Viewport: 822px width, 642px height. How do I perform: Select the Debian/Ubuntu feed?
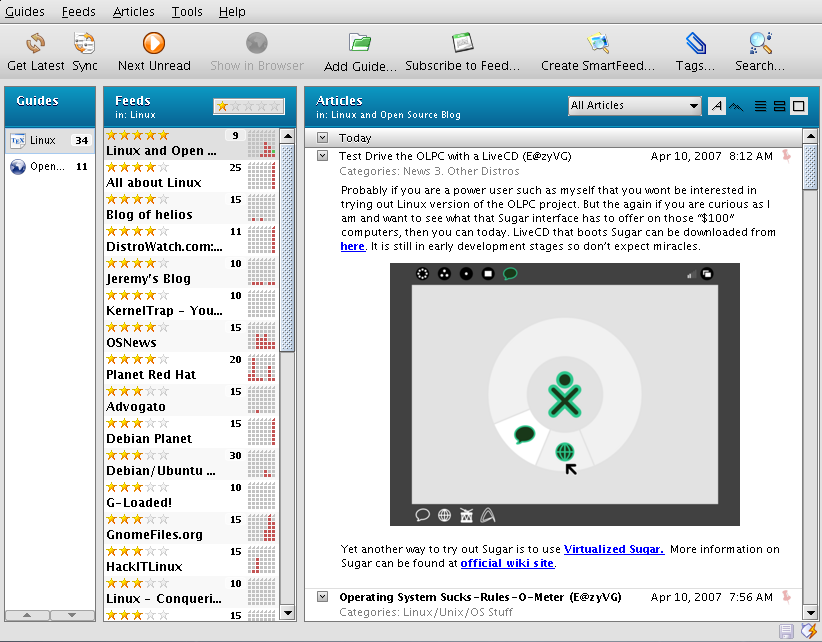(x=191, y=463)
